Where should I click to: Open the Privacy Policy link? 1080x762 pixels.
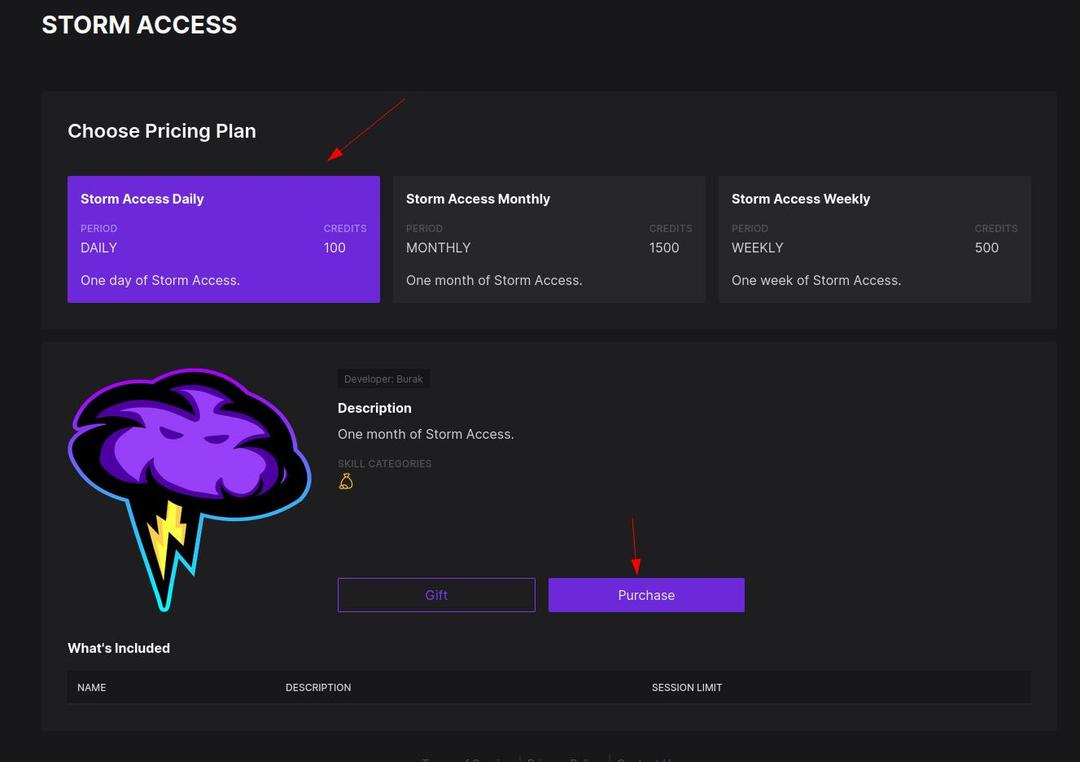point(563,759)
